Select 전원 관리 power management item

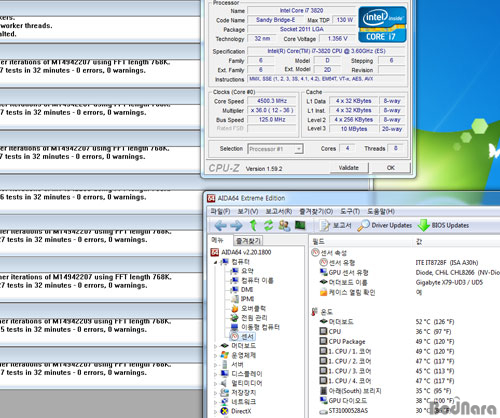(254, 318)
